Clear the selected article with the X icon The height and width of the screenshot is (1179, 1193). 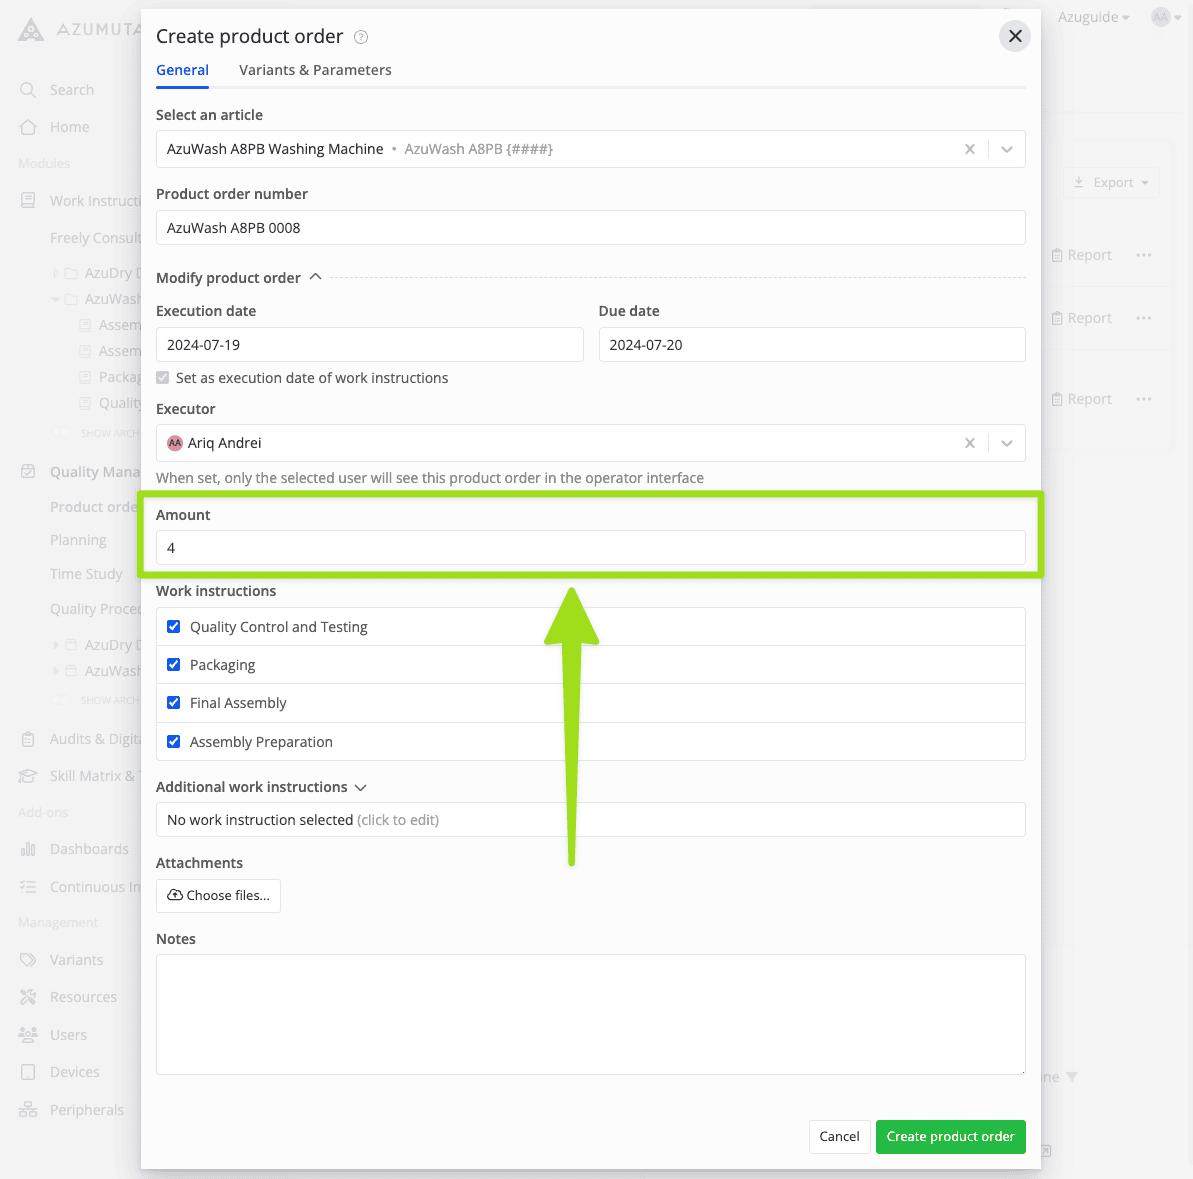969,149
